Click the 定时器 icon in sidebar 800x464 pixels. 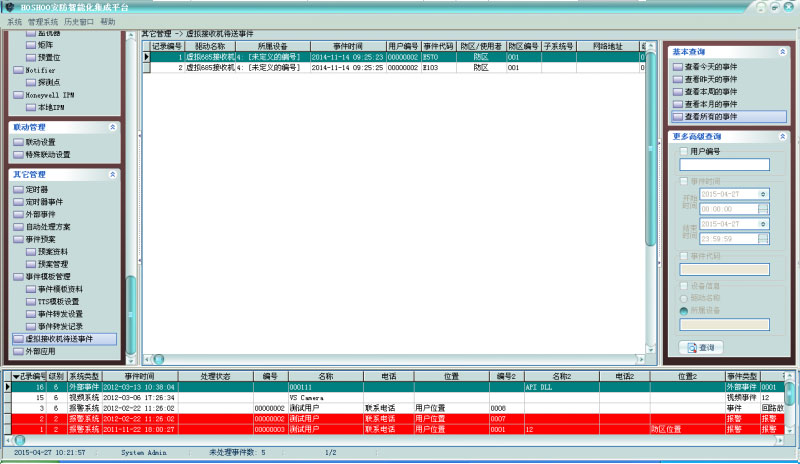pyautogui.click(x=18, y=189)
